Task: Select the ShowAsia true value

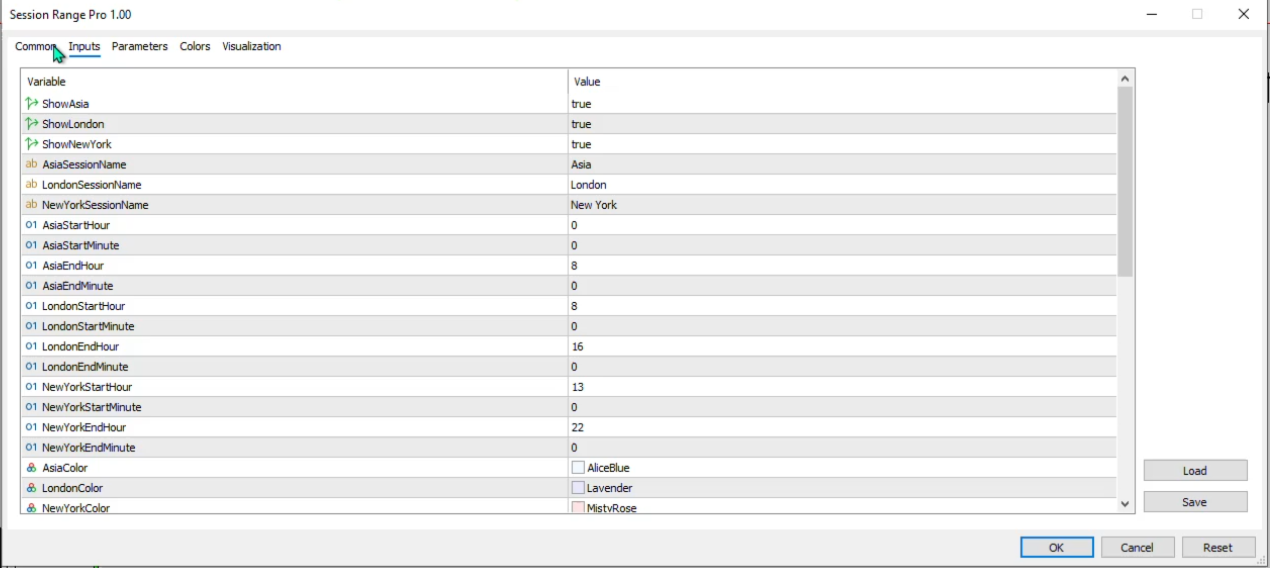Action: click(x=581, y=104)
